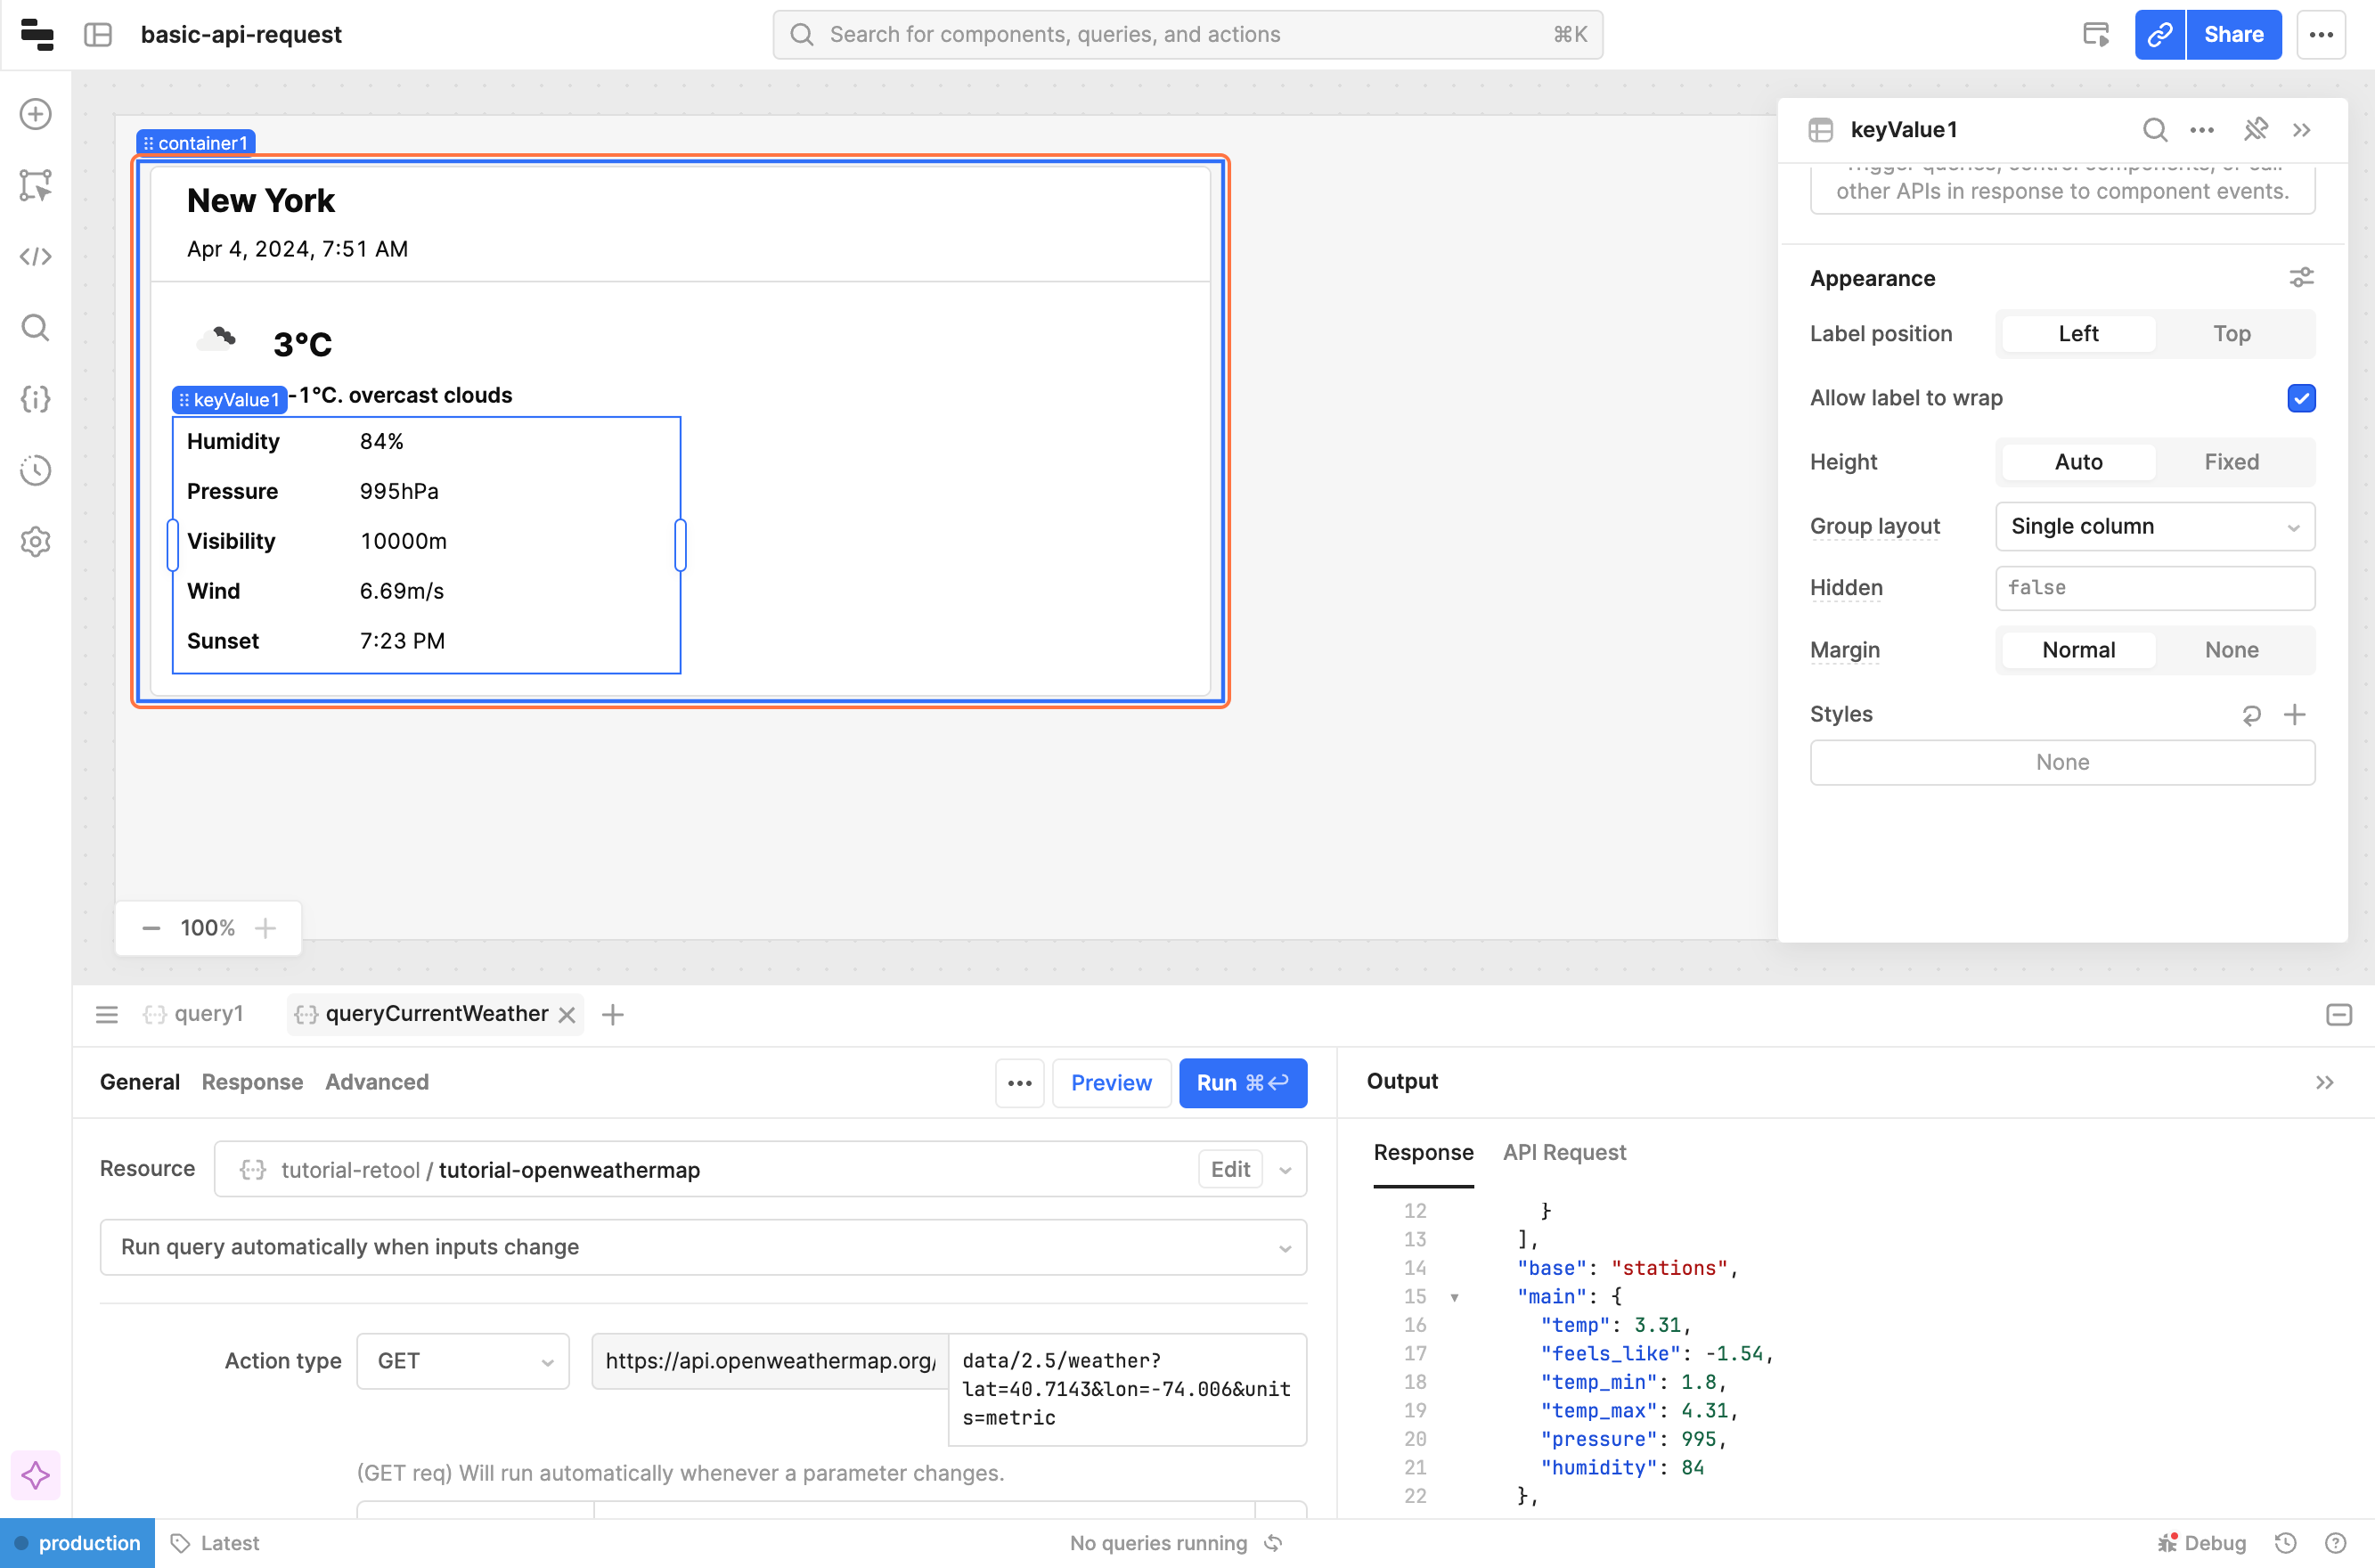Open the state inspector braces icon

tap(36, 399)
